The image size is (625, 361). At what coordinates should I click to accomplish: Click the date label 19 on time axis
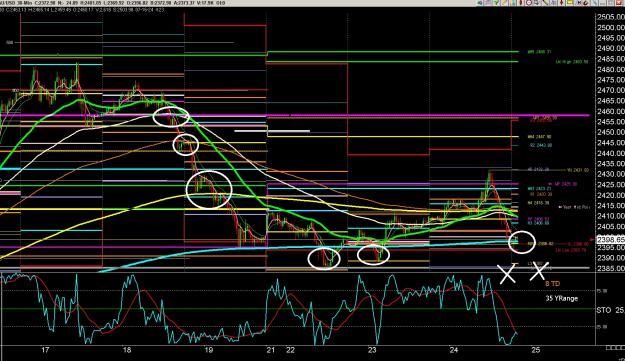click(208, 350)
